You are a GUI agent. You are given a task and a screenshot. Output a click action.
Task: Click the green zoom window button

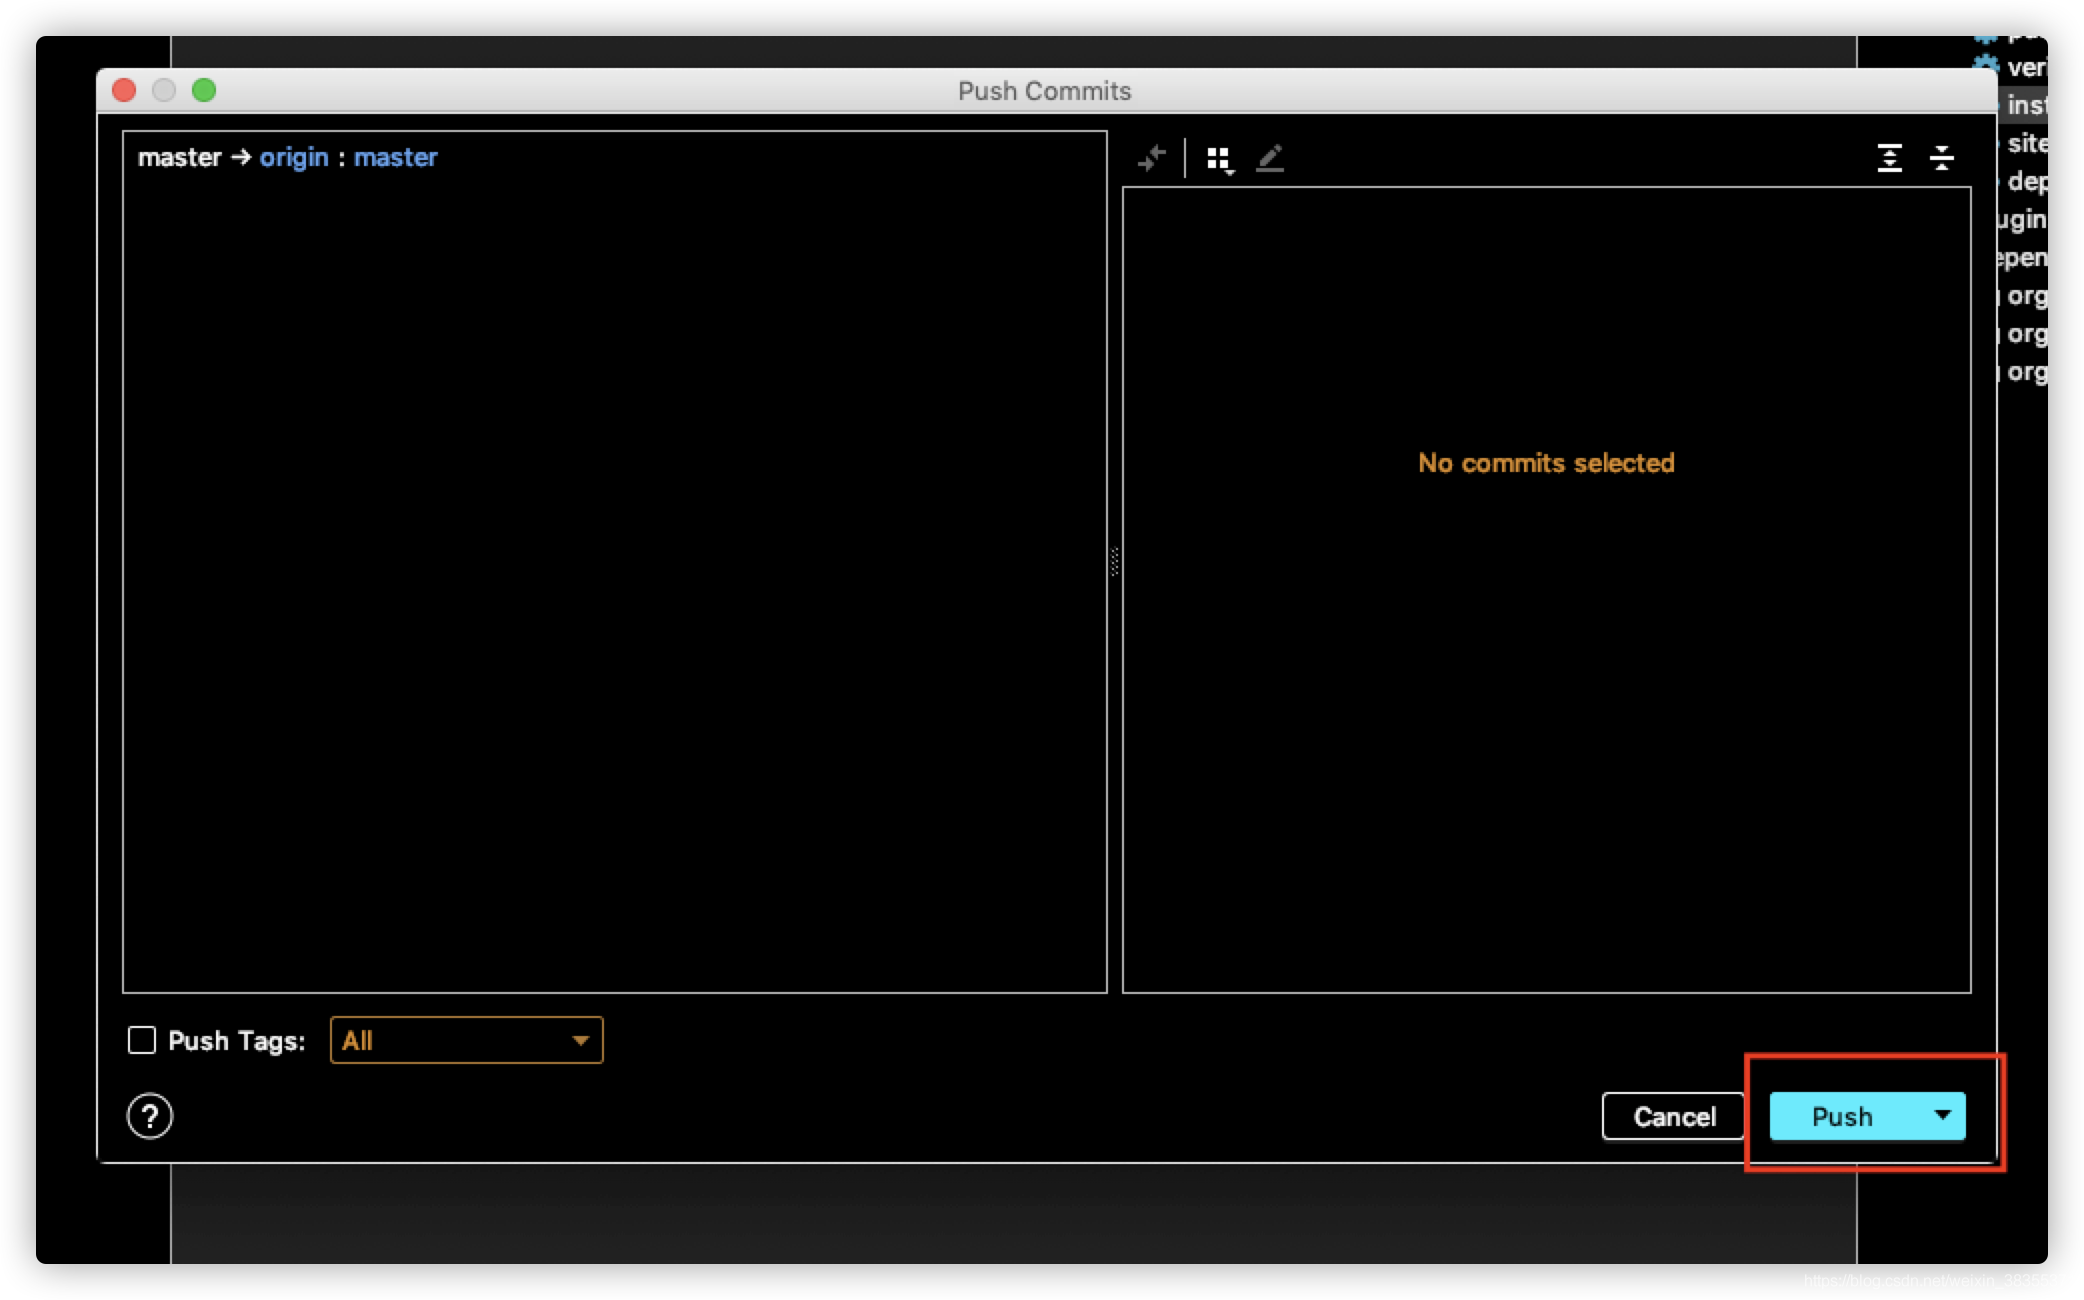point(204,90)
